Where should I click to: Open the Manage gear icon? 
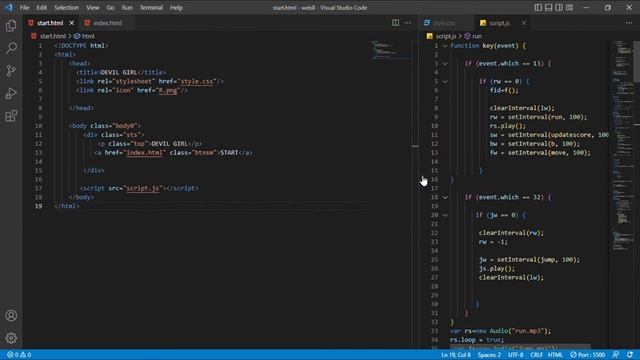pyautogui.click(x=11, y=338)
